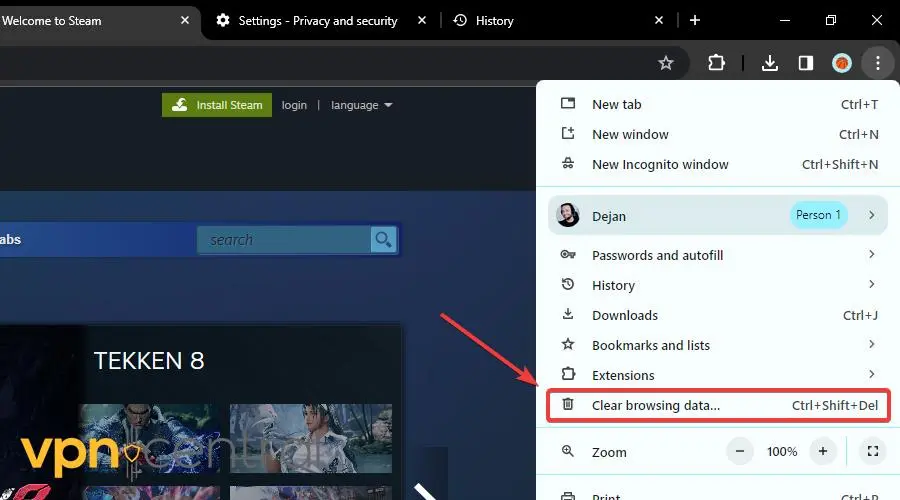Viewport: 900px width, 500px height.
Task: Click the Steam search magnifier button
Action: (x=383, y=239)
